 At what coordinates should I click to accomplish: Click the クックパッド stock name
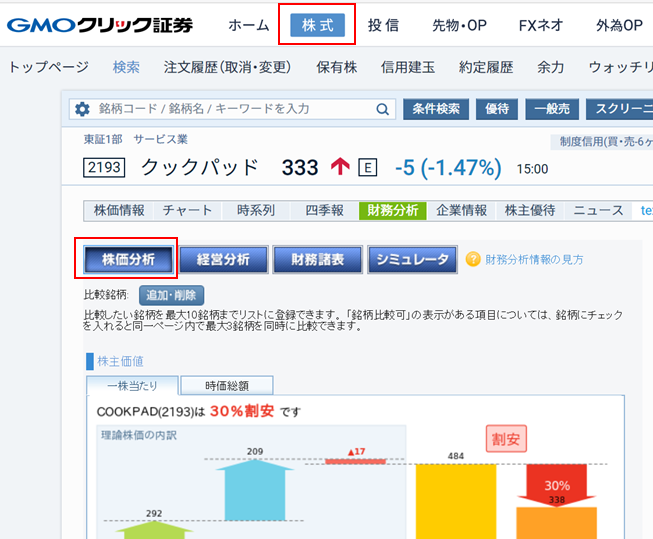[199, 167]
